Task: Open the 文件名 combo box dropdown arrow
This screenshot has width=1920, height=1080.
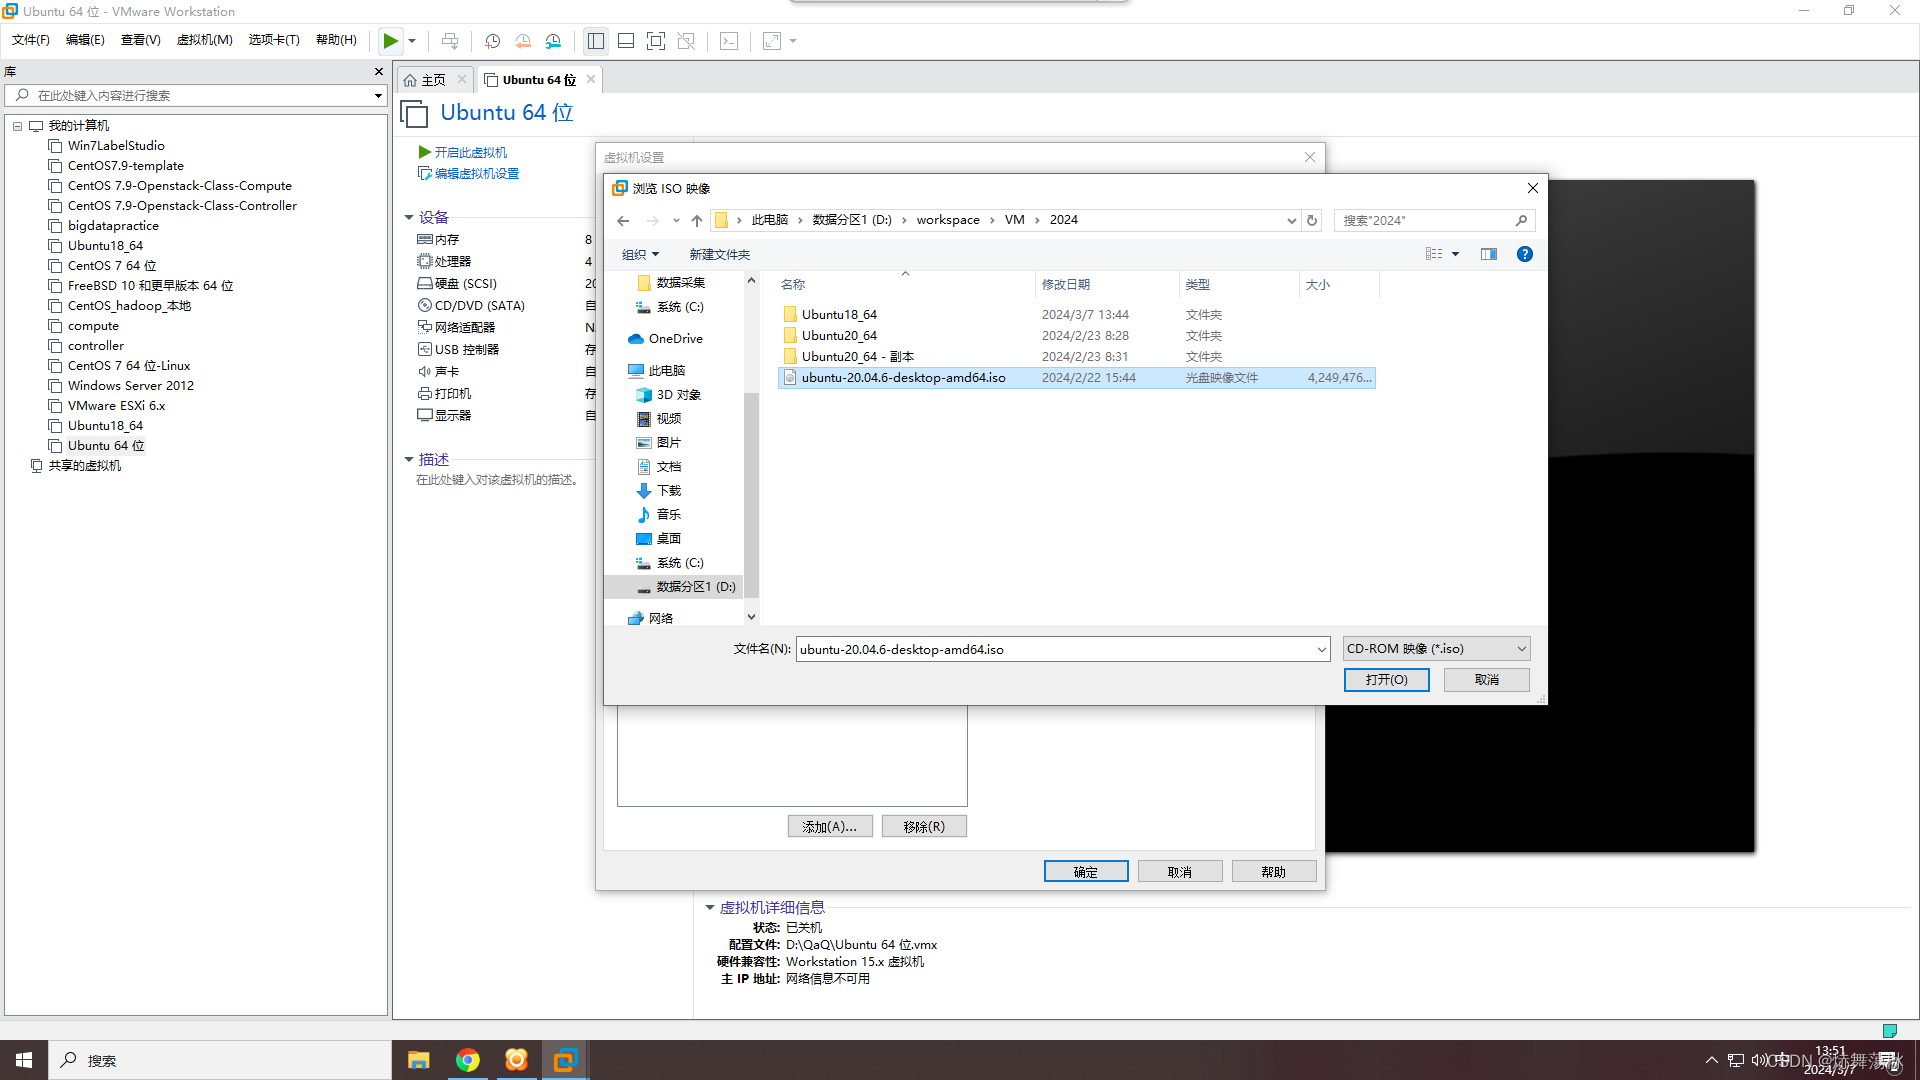Action: pos(1321,650)
